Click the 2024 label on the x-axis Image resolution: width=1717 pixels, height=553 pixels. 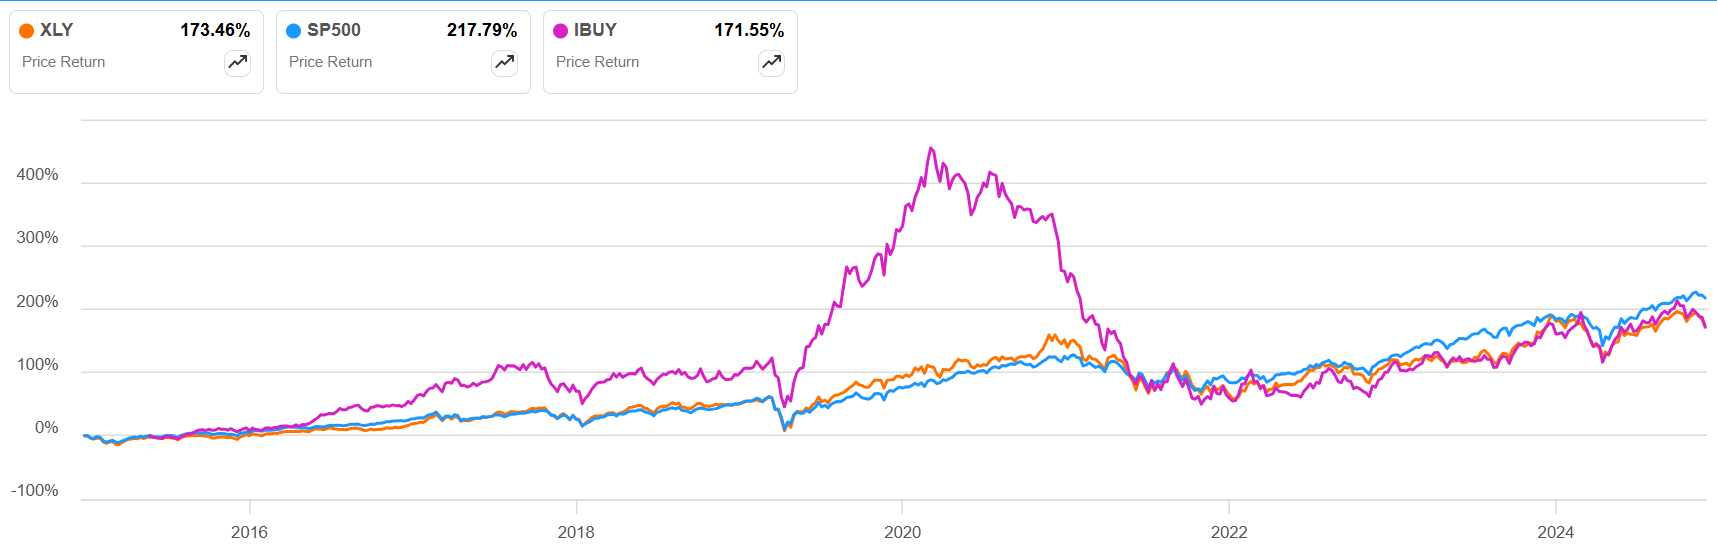coord(1555,532)
